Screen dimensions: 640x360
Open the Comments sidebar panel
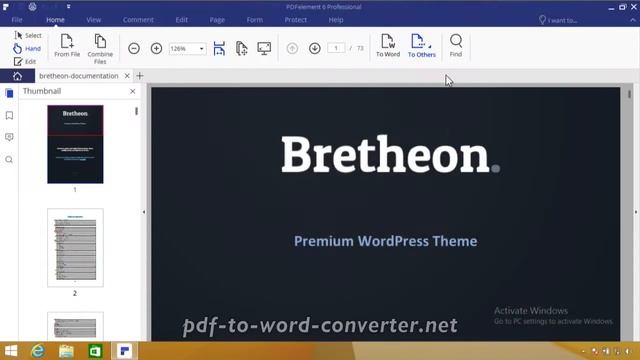coord(9,137)
